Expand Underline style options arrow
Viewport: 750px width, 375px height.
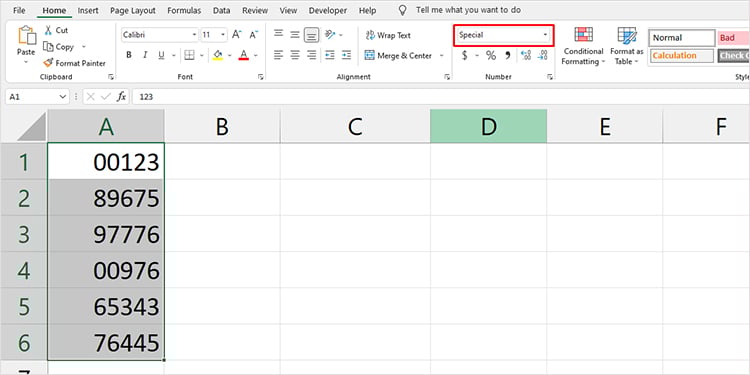click(173, 55)
